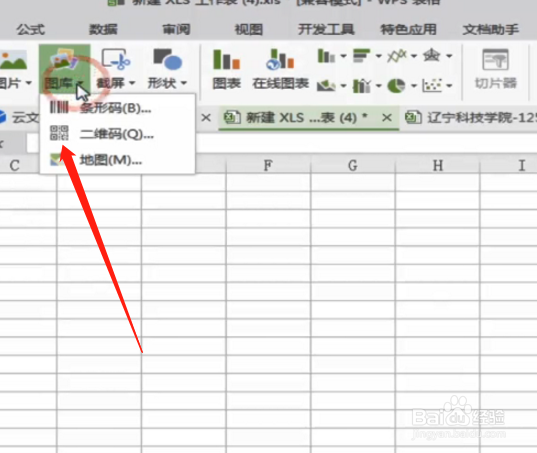This screenshot has width=537, height=453.
Task: Open the 开发工具 ribbon tab
Action: coord(326,30)
